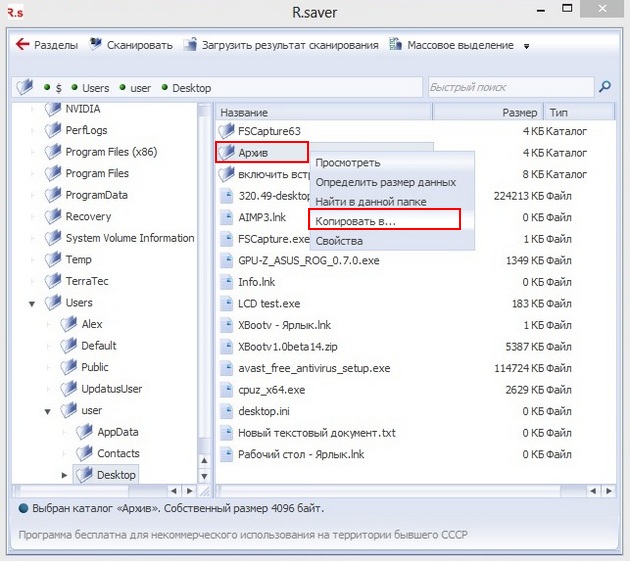This screenshot has width=630, height=561.
Task: Click the Массовое выделение icon
Action: tap(396, 44)
